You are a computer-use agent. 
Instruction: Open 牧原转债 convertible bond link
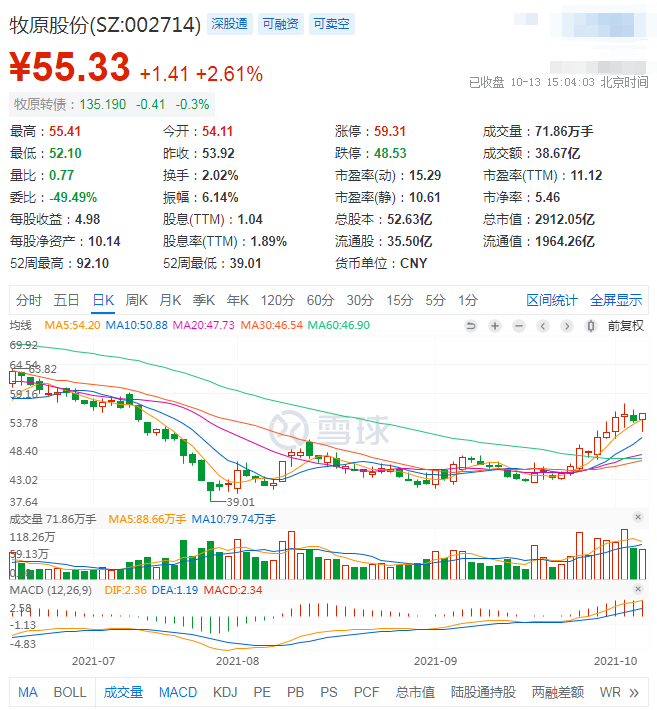point(112,105)
